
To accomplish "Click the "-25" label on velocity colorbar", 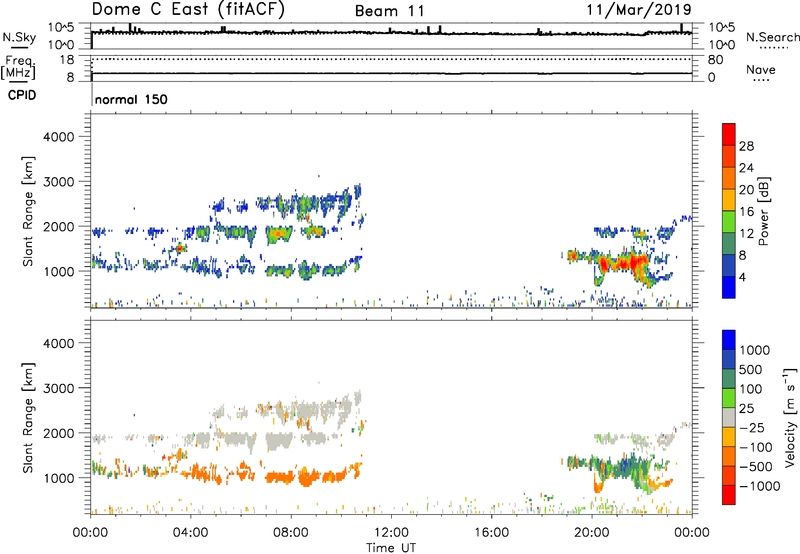I will click(753, 428).
